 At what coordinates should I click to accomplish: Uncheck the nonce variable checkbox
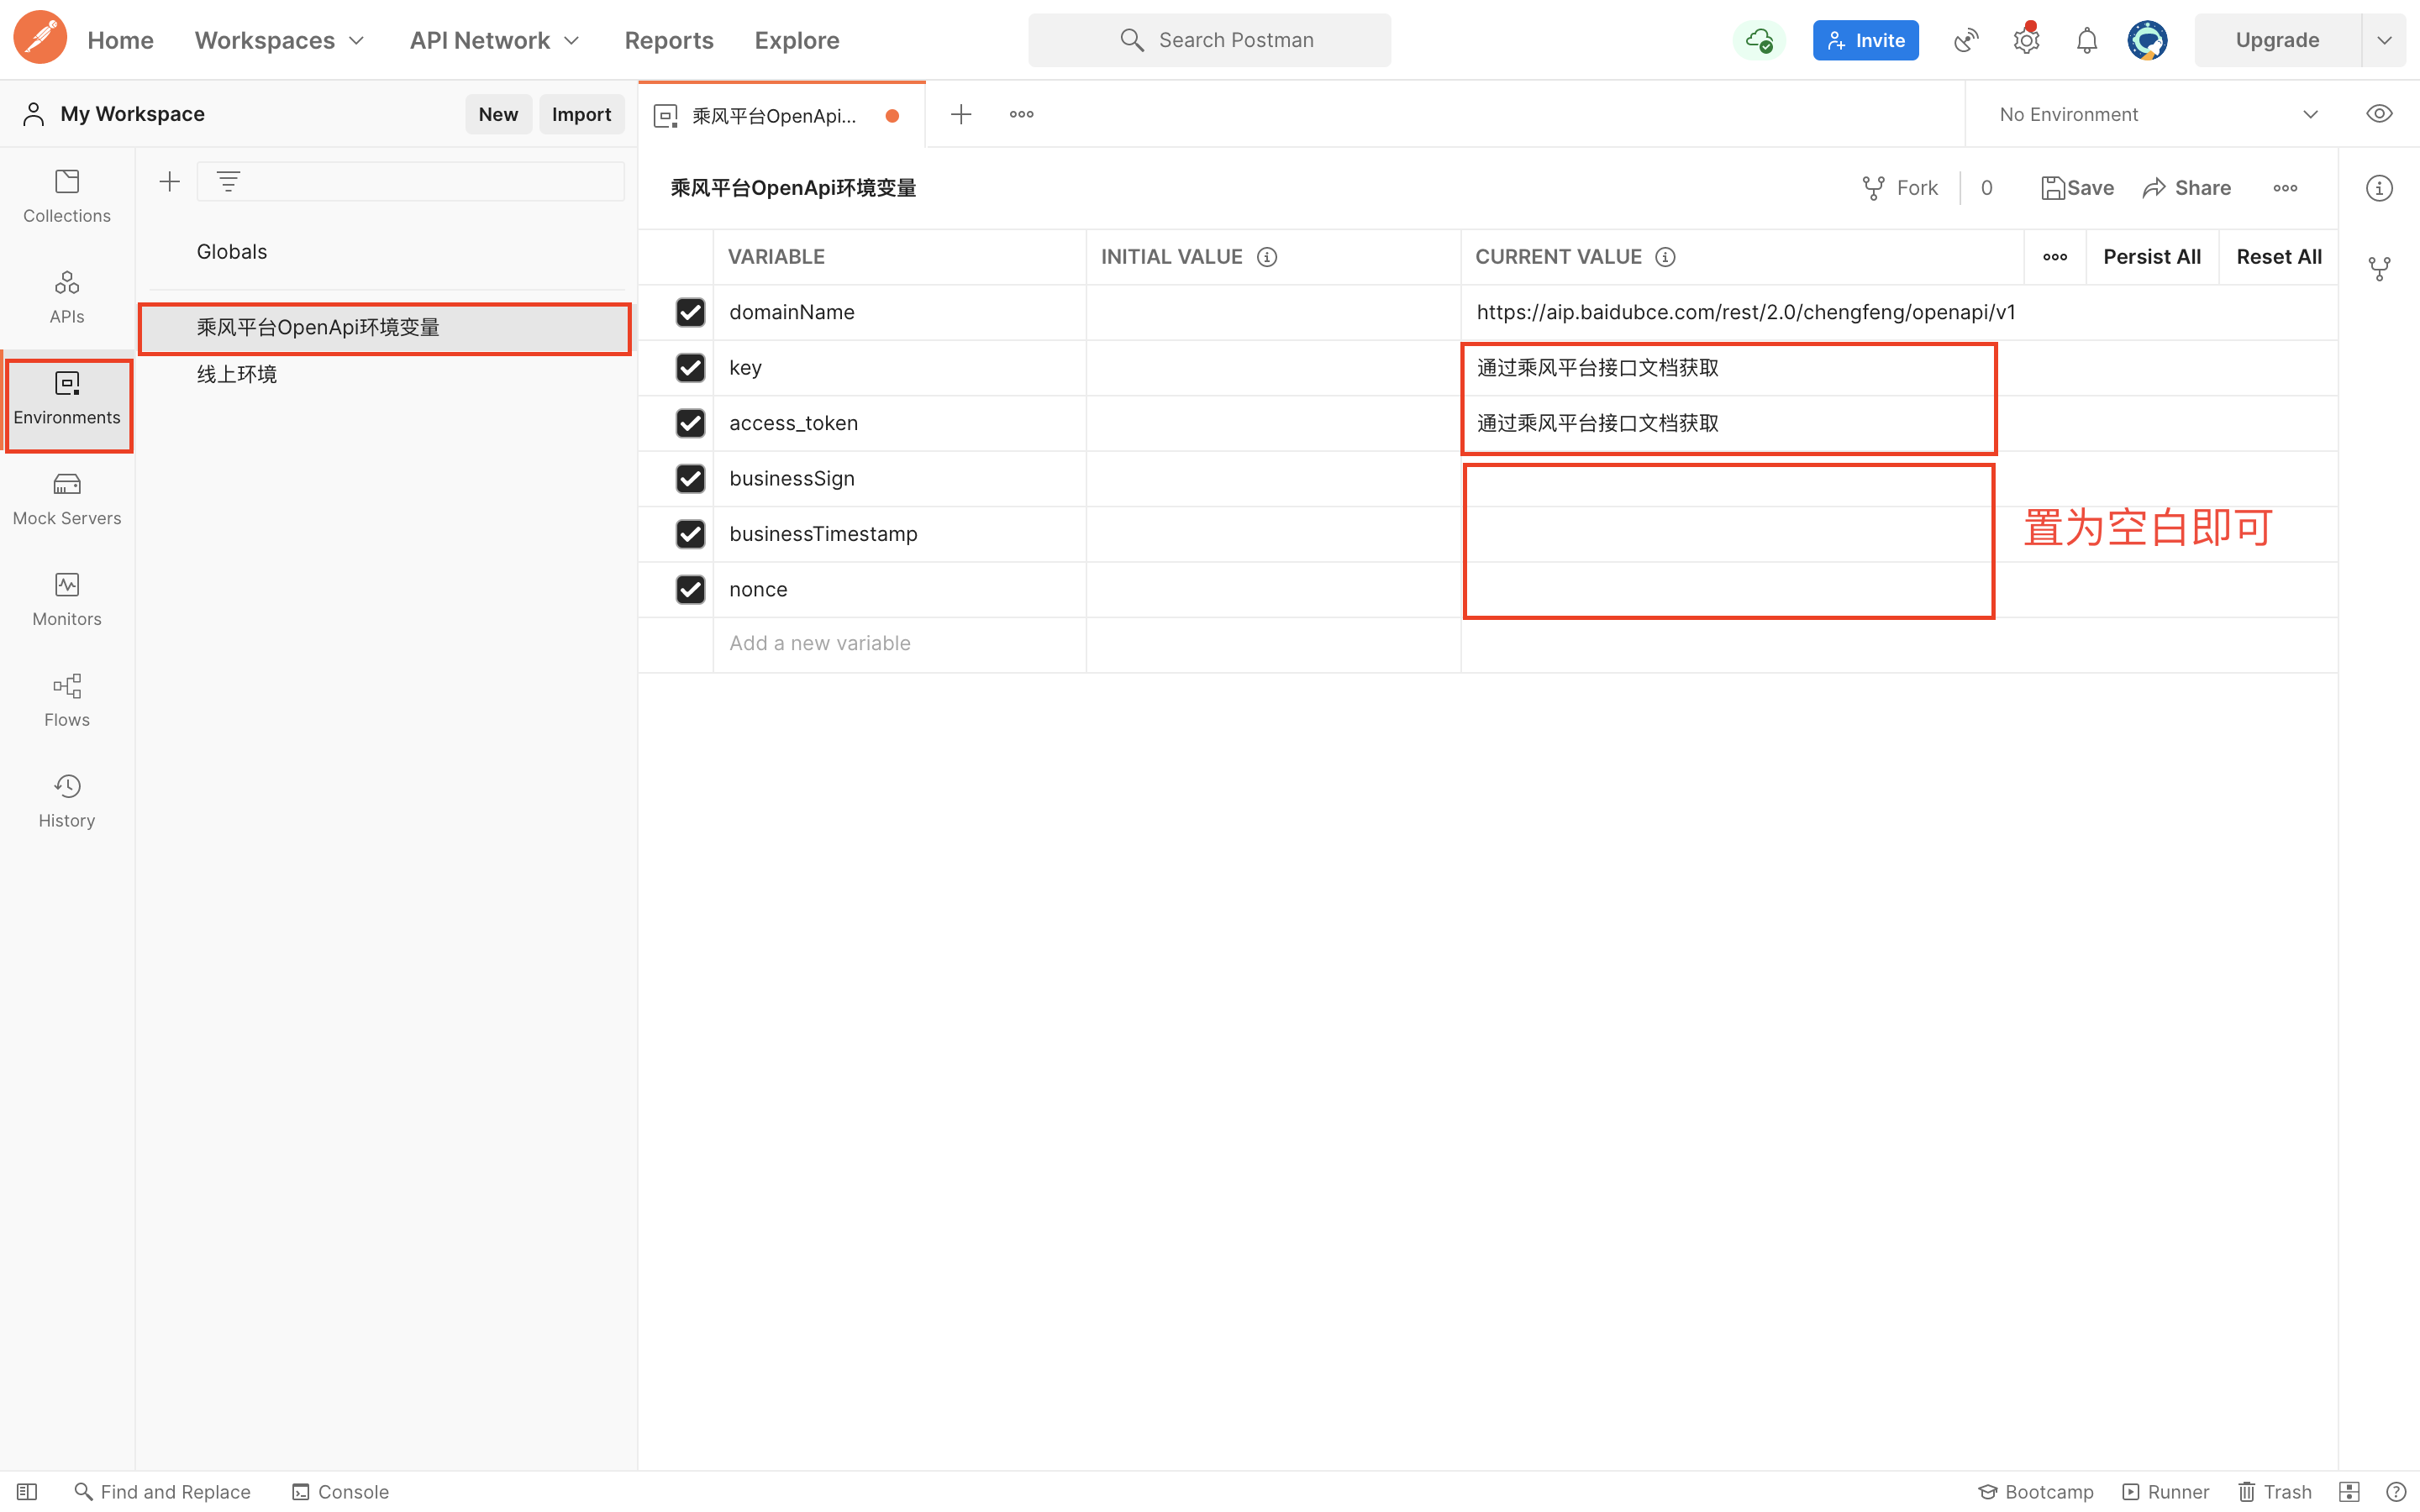click(x=690, y=589)
